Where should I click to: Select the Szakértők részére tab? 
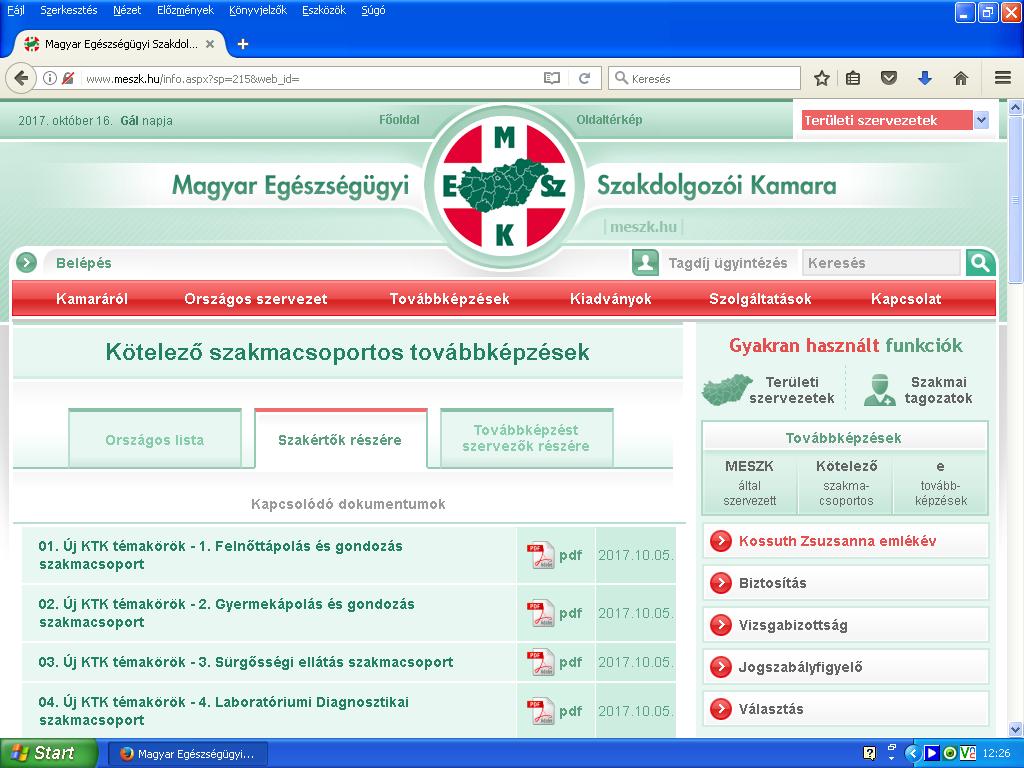[340, 439]
